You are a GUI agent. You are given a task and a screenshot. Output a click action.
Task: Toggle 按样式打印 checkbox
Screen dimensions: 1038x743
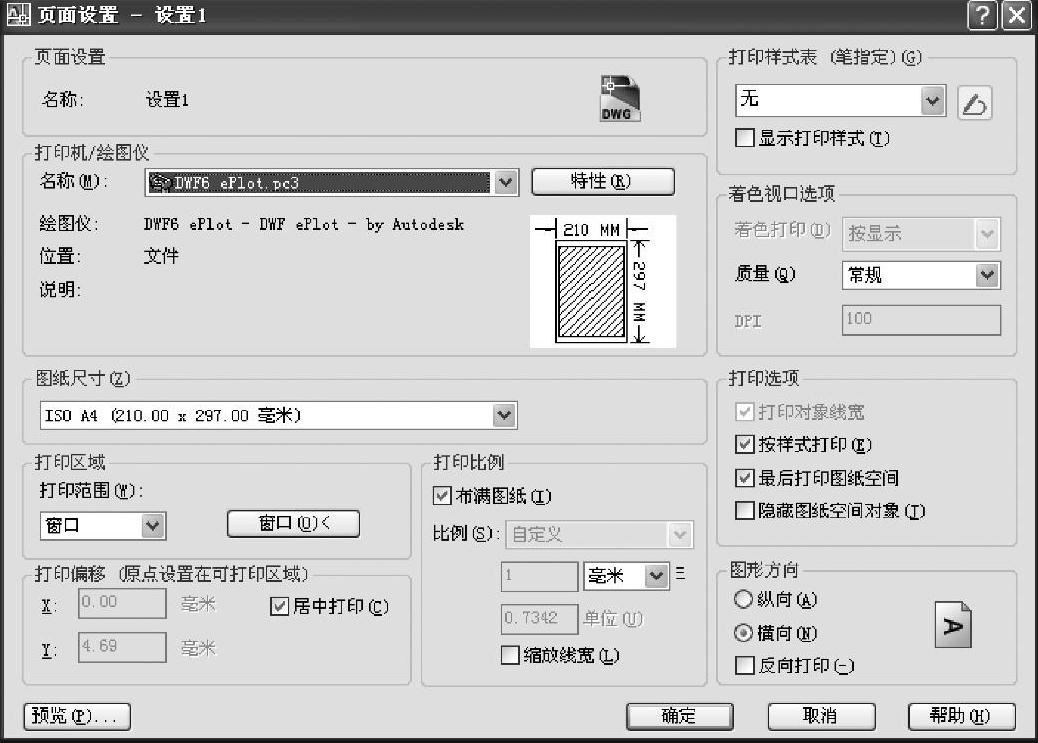[x=745, y=444]
